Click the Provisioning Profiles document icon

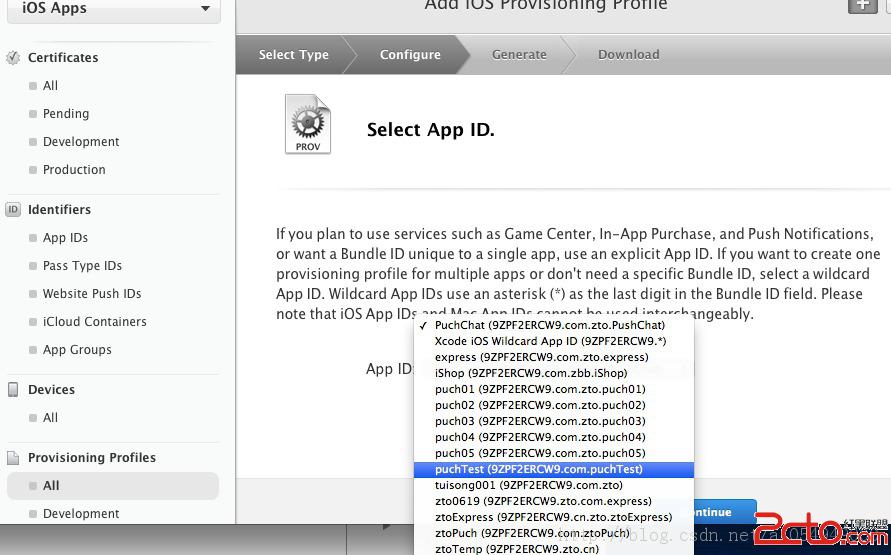pos(13,458)
